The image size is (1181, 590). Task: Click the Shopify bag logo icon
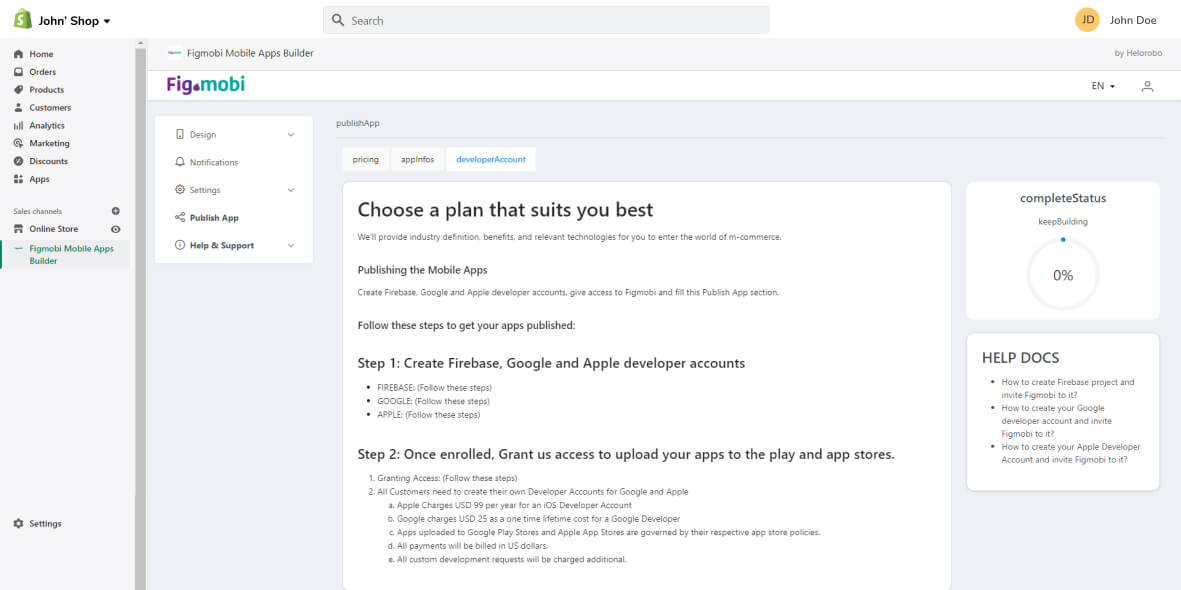click(22, 20)
